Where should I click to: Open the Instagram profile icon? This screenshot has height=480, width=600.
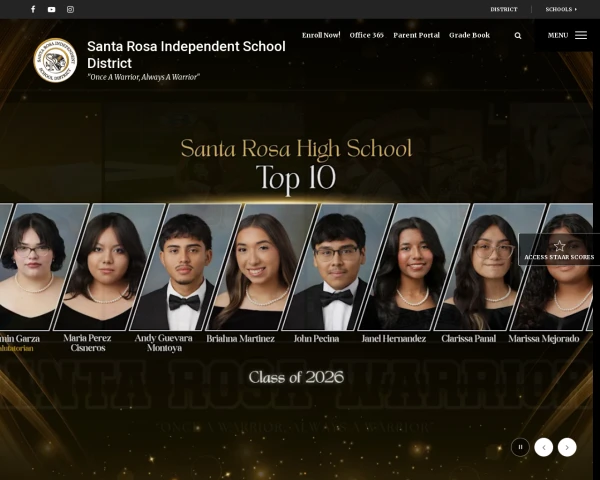coord(70,10)
